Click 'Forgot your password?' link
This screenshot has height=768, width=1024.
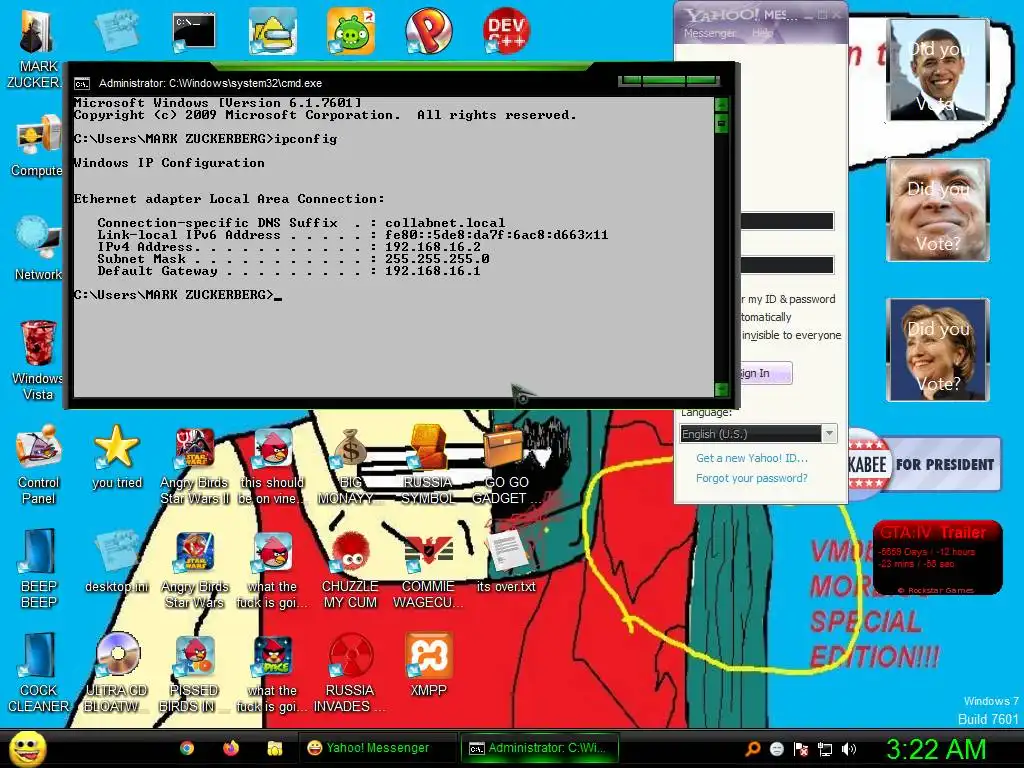pos(752,478)
